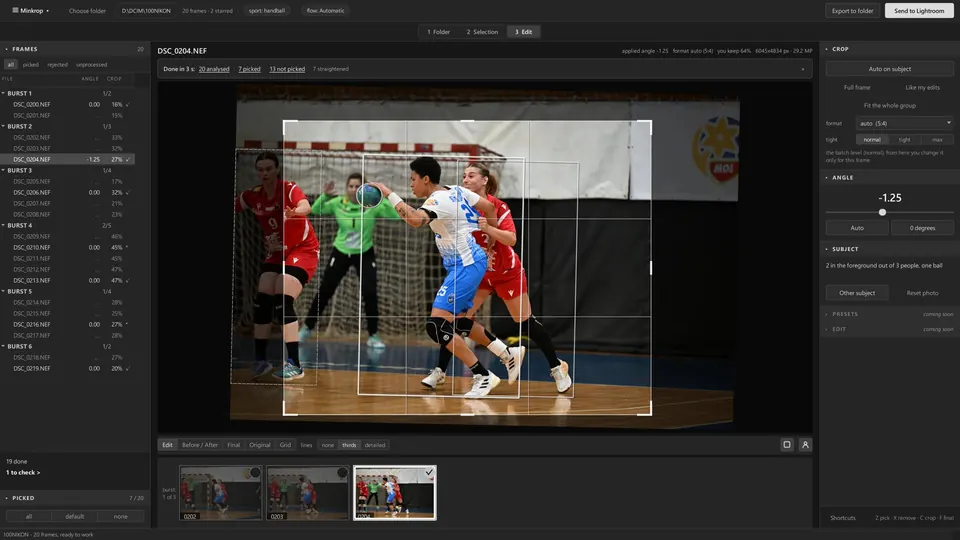Select frame DSC_0210.NEF in the list
Screen dimensions: 960x540
67,248
